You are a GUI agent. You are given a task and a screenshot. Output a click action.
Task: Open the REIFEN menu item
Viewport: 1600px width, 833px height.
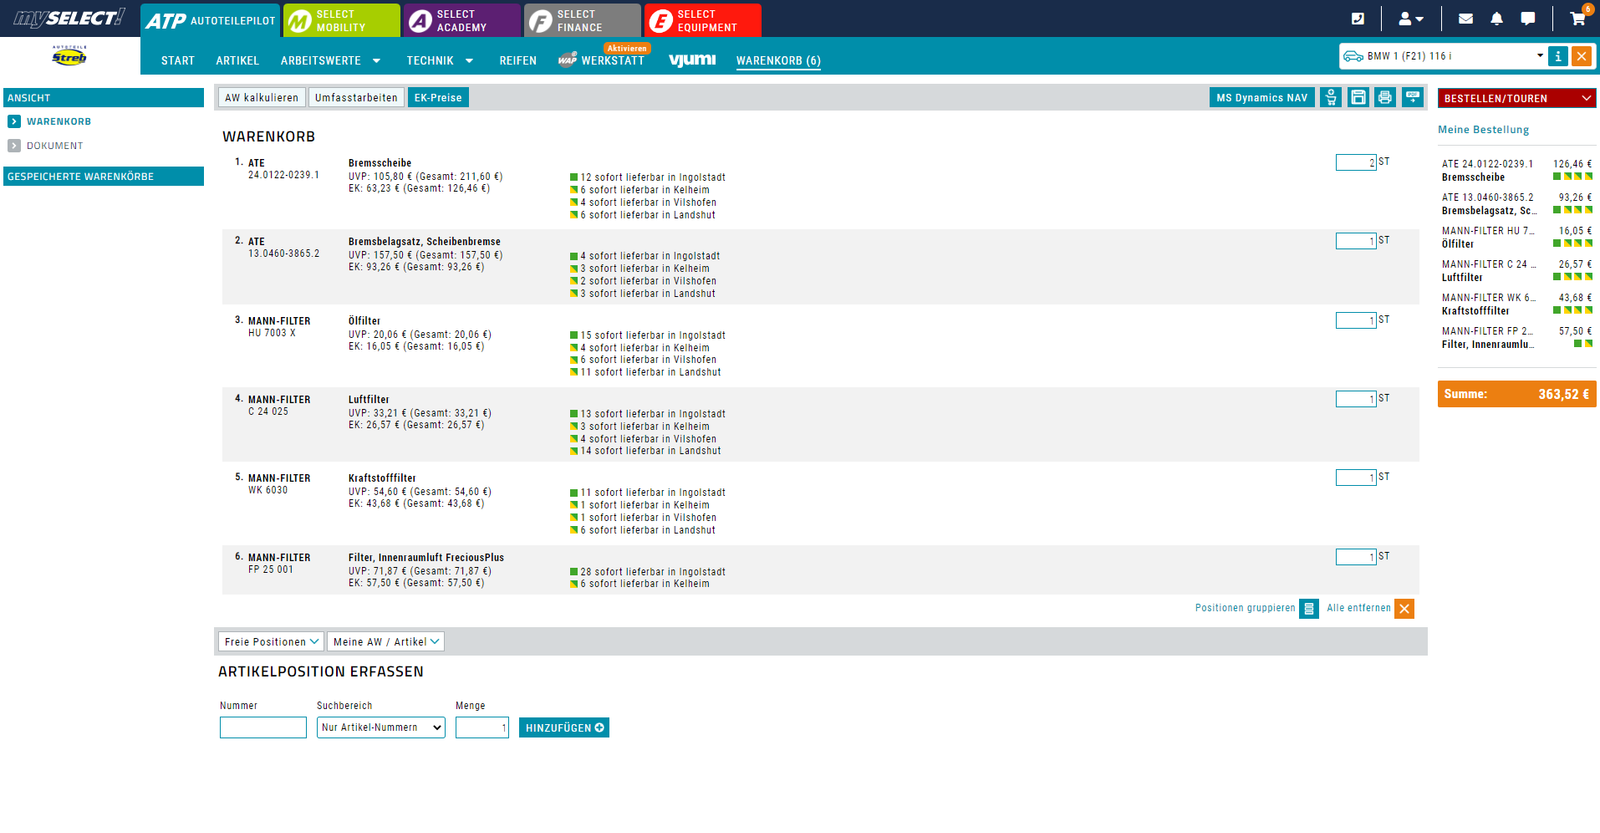click(x=518, y=61)
